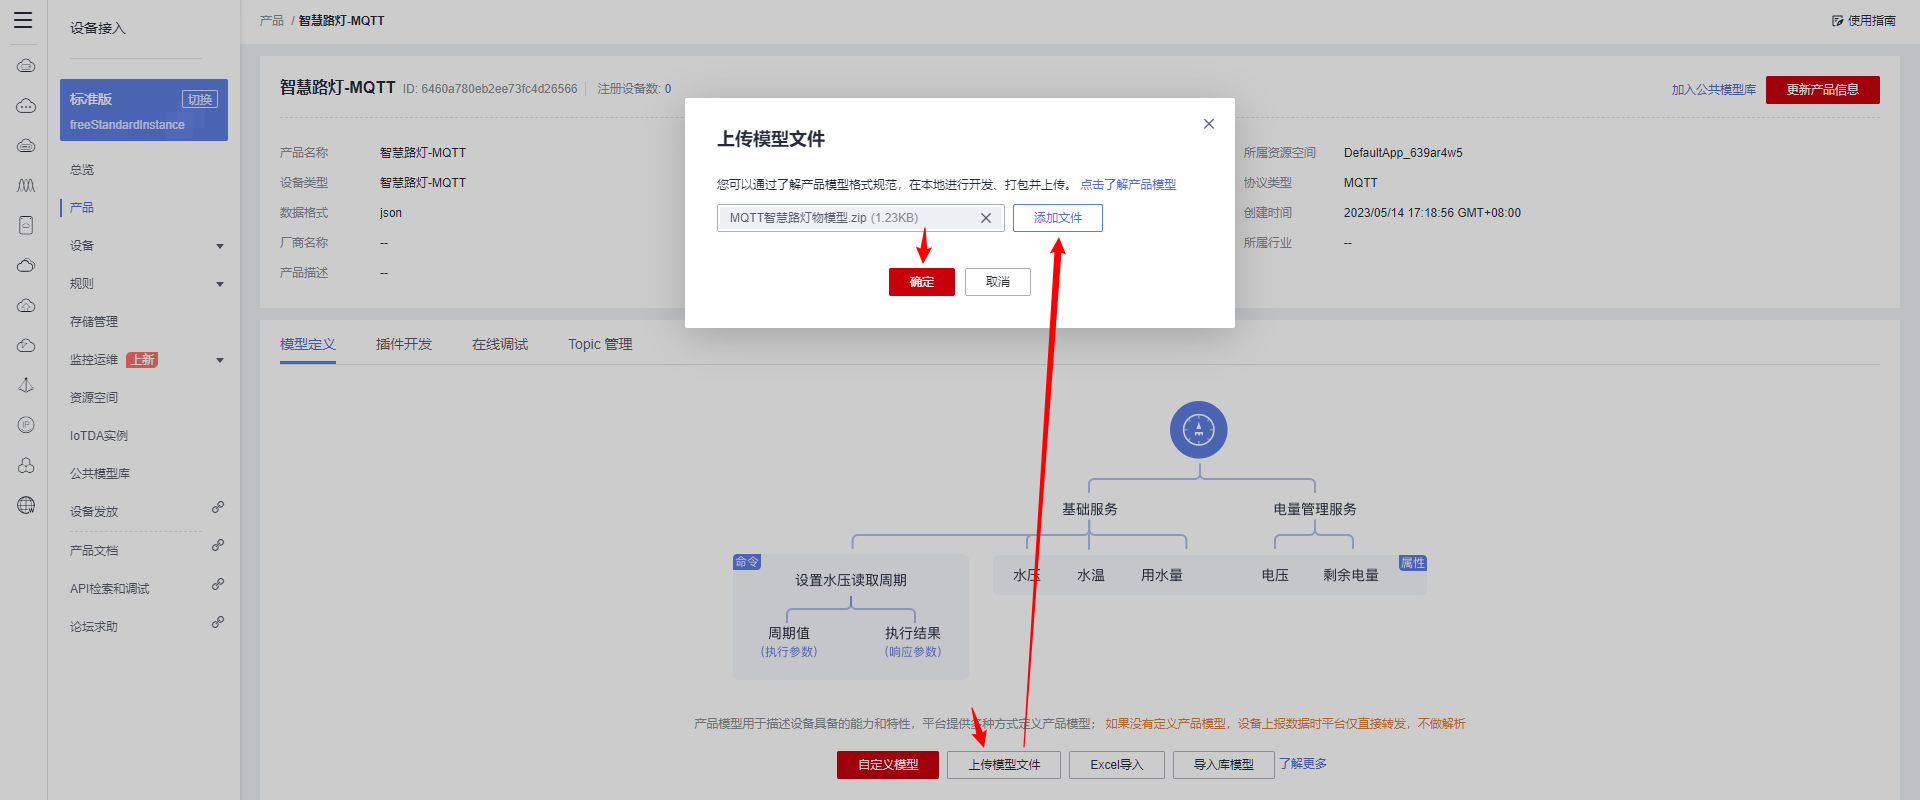Click link icon beside 论坛求助
The height and width of the screenshot is (800, 1920).
(x=218, y=622)
